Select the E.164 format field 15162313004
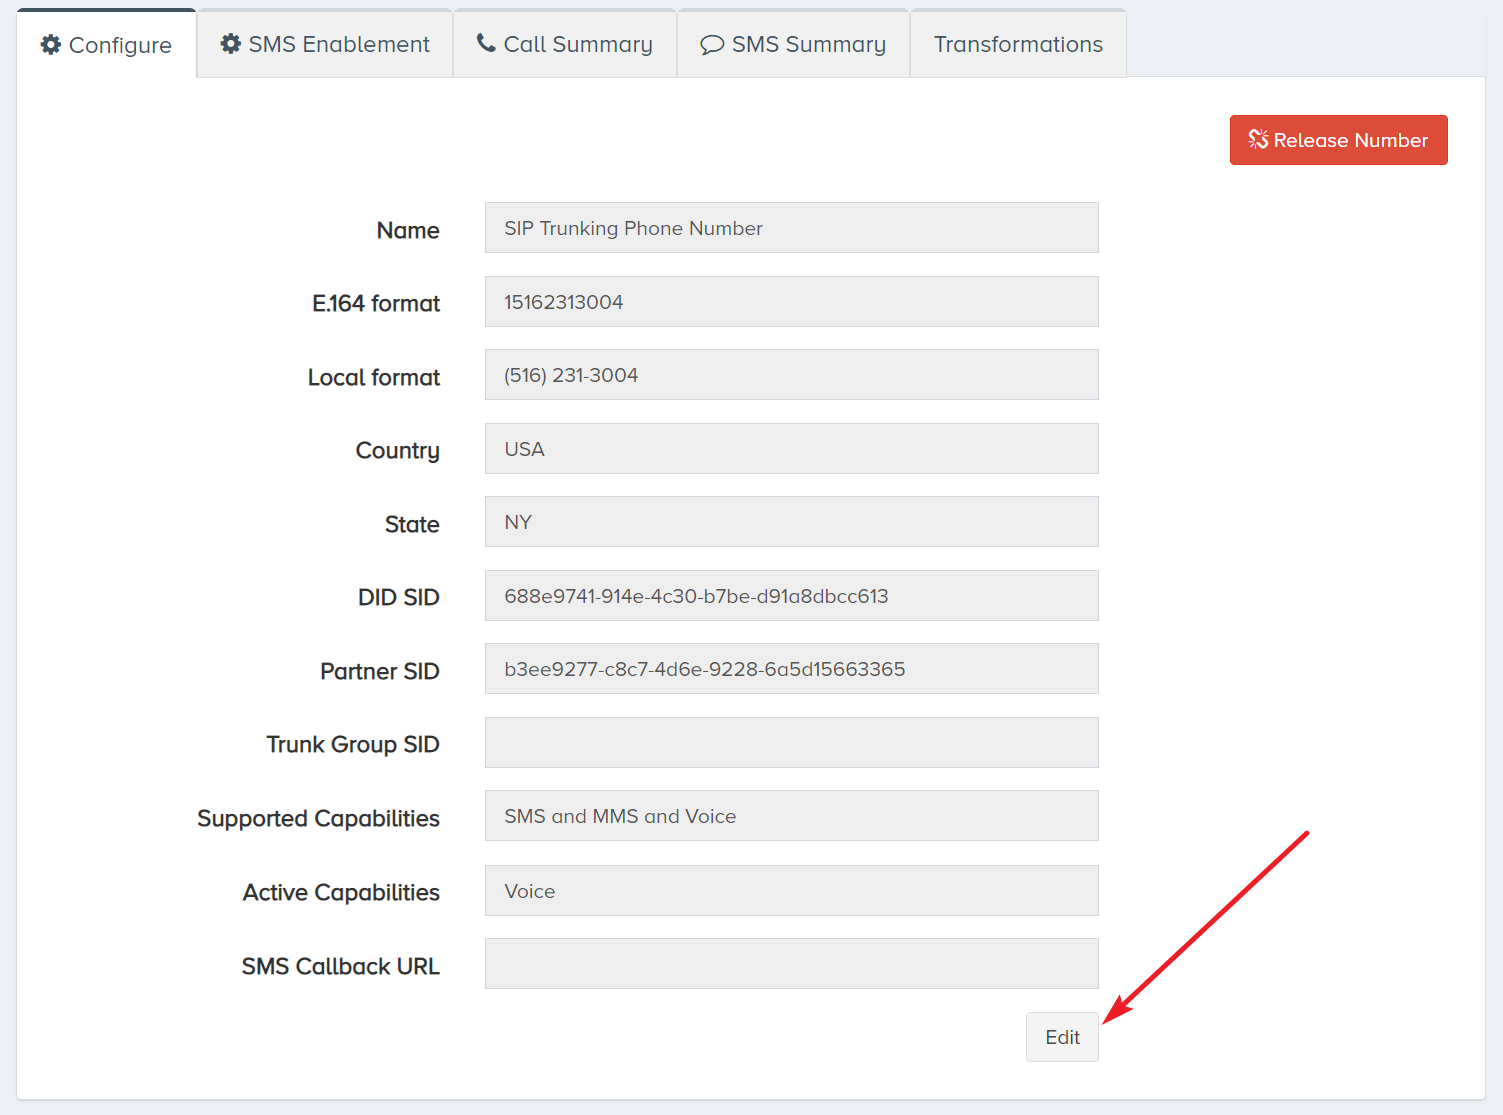The height and width of the screenshot is (1115, 1503). pyautogui.click(x=792, y=301)
